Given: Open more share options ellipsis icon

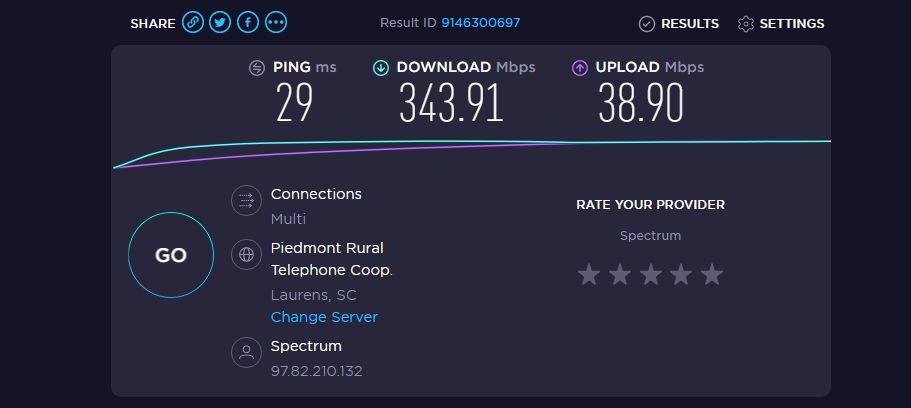Looking at the screenshot, I should tap(275, 23).
